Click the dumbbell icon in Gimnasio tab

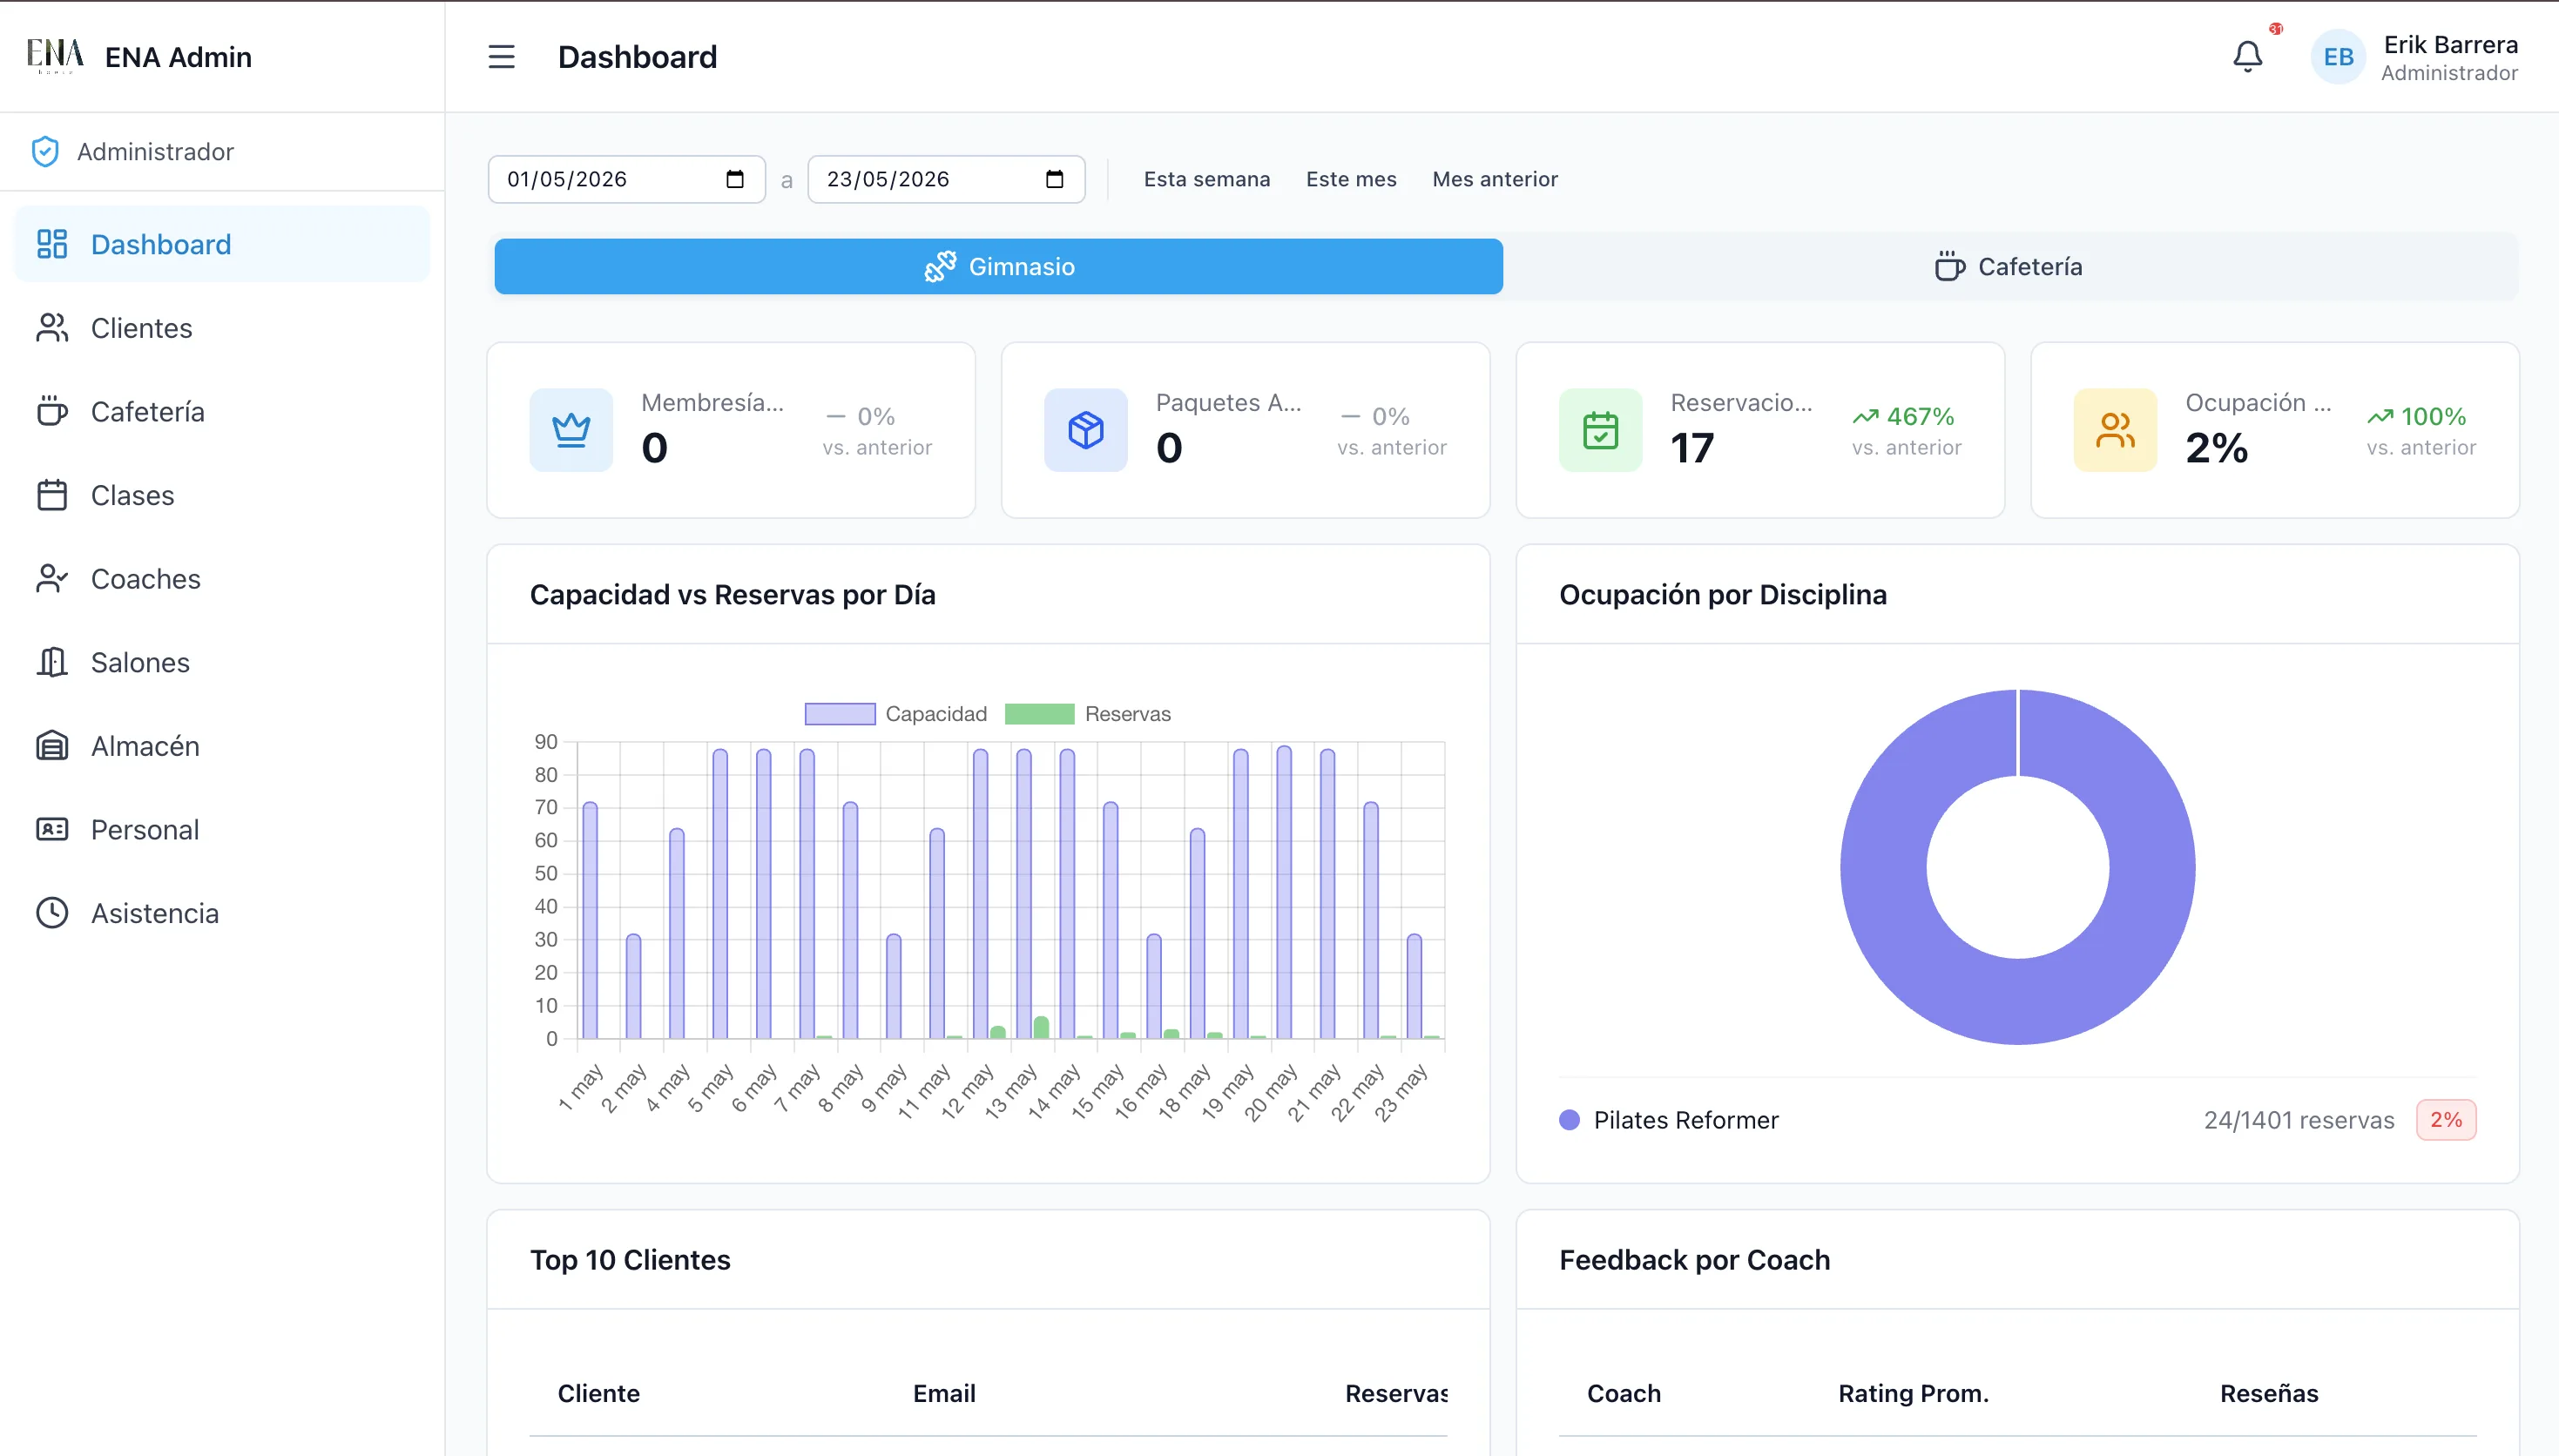coord(940,266)
